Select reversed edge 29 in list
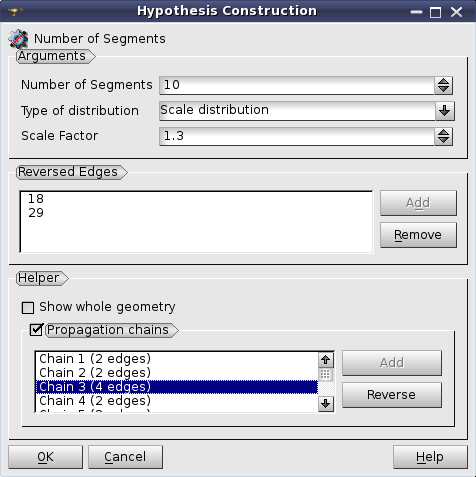 coord(36,213)
